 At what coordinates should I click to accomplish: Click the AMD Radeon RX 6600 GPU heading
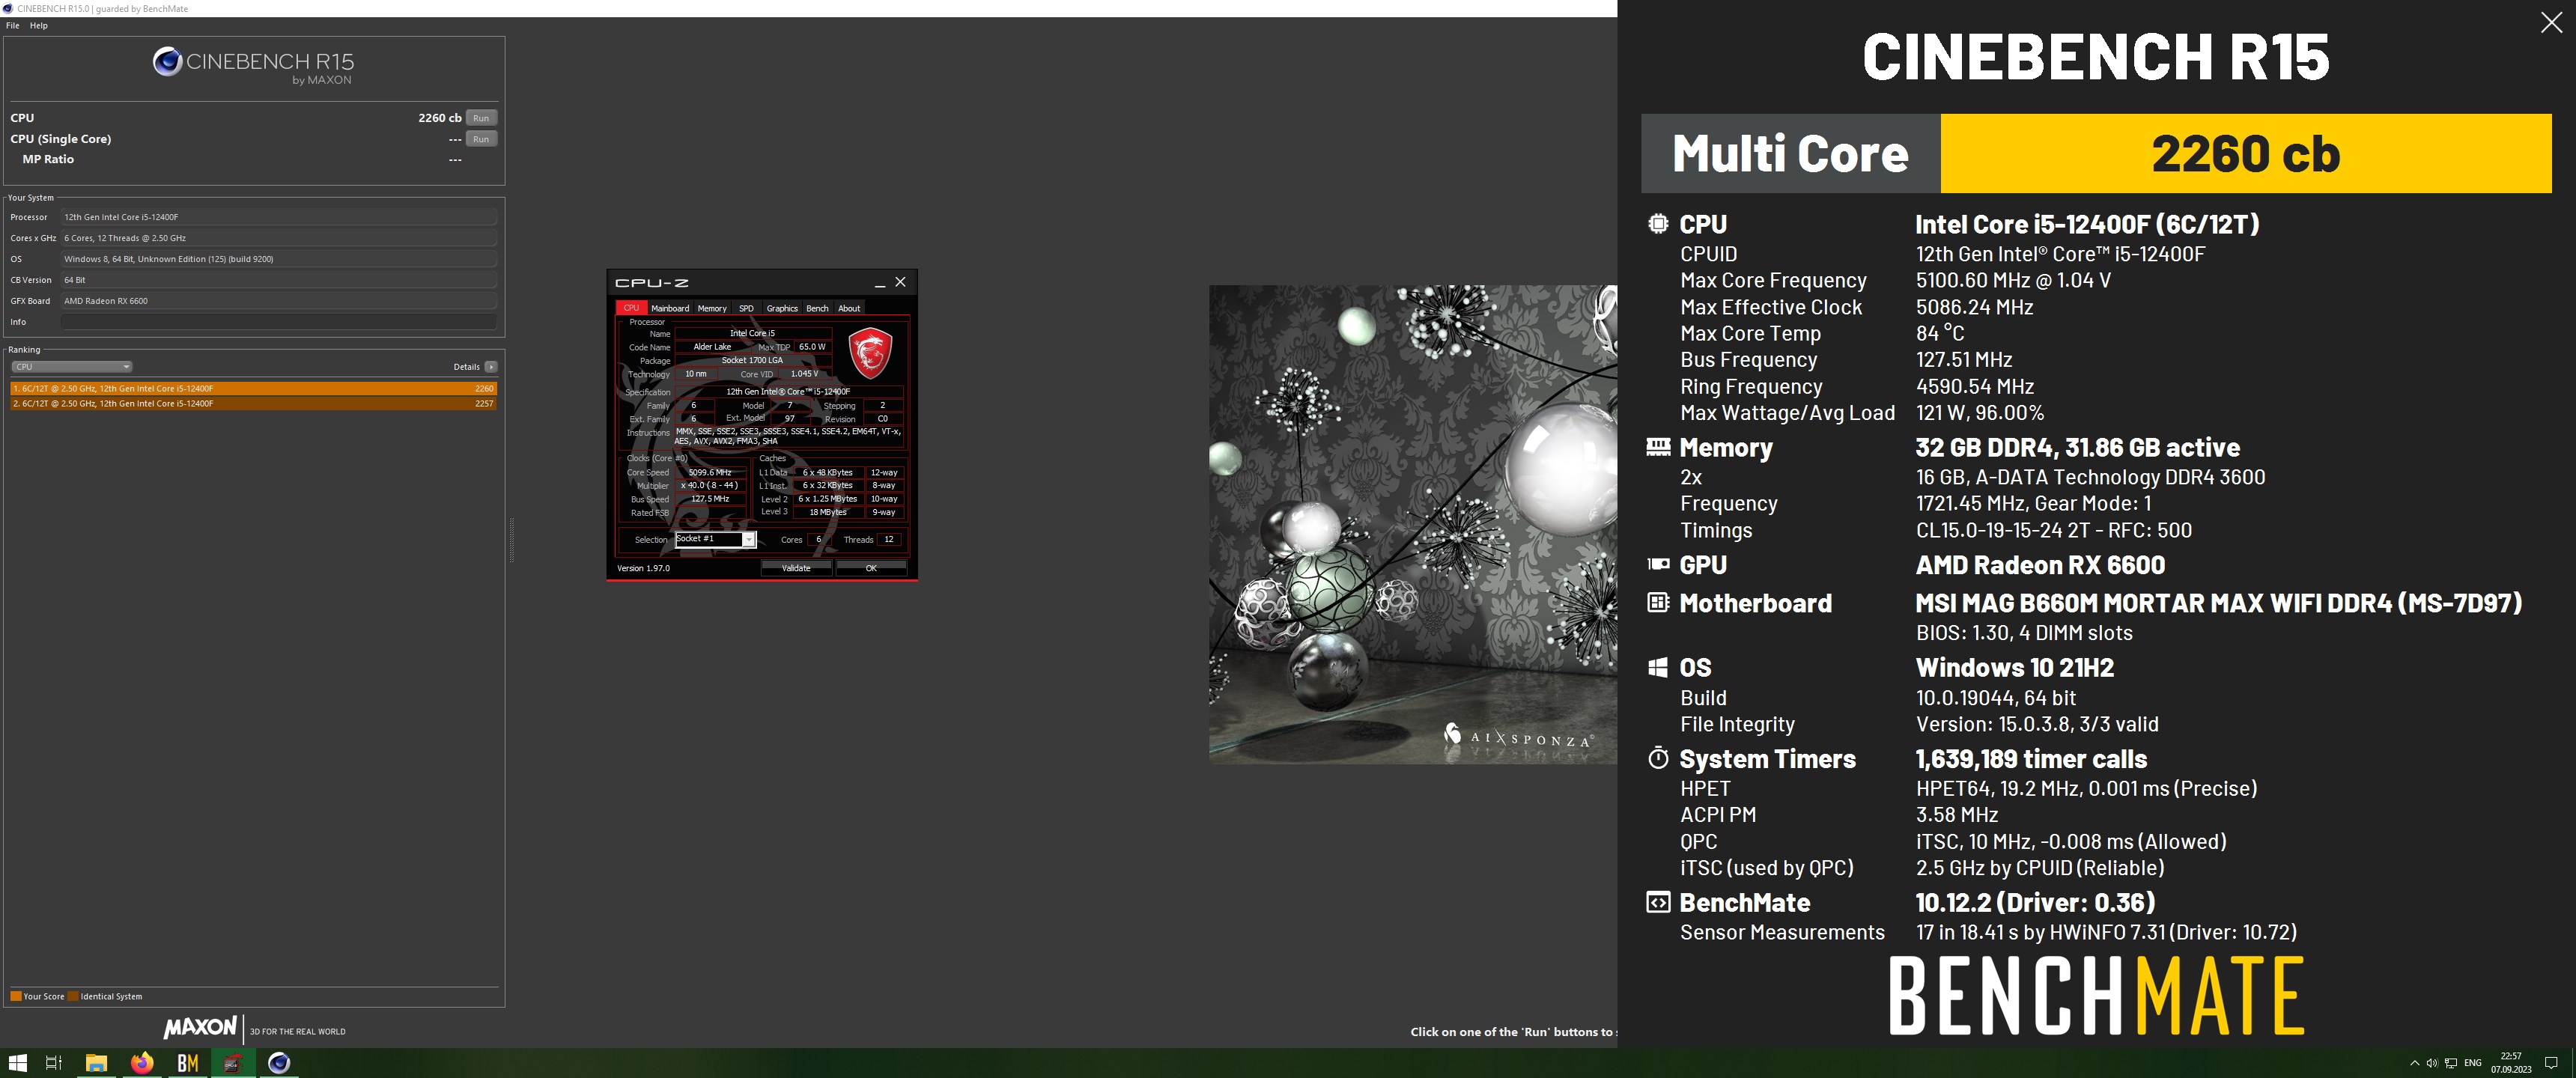[x=2040, y=565]
